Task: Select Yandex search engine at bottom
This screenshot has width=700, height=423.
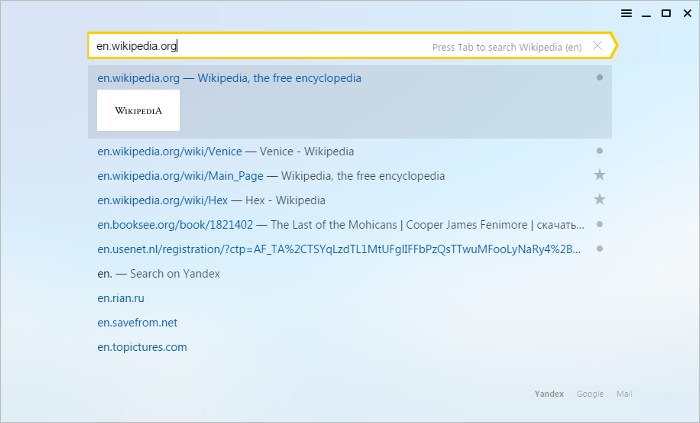Action: [549, 394]
